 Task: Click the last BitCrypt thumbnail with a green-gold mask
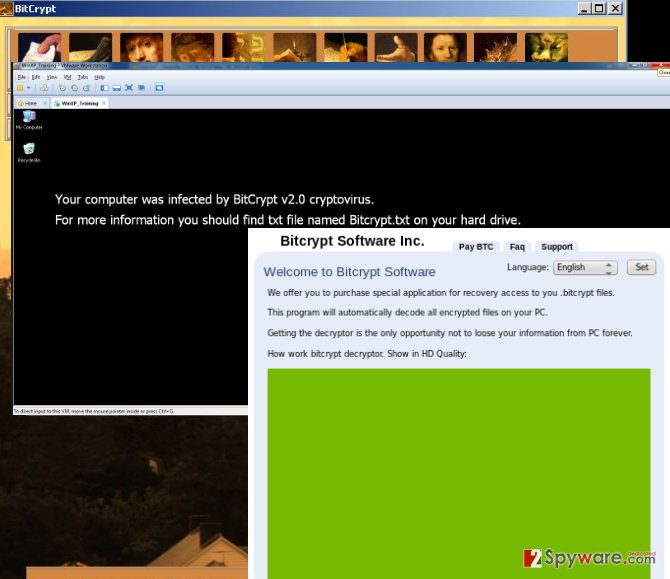tap(546, 47)
